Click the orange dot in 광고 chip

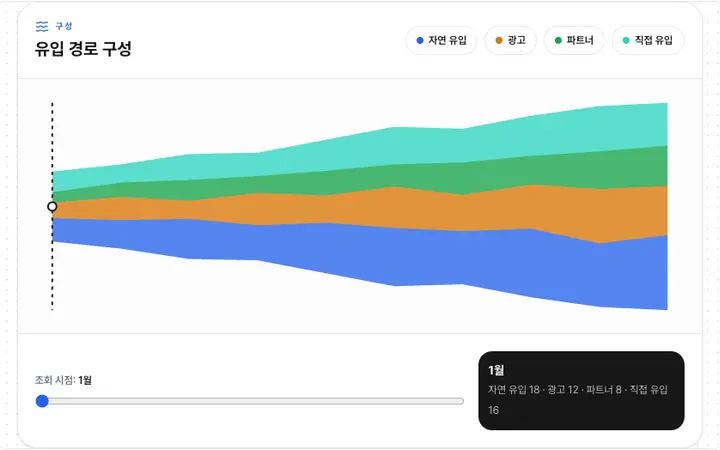point(499,40)
